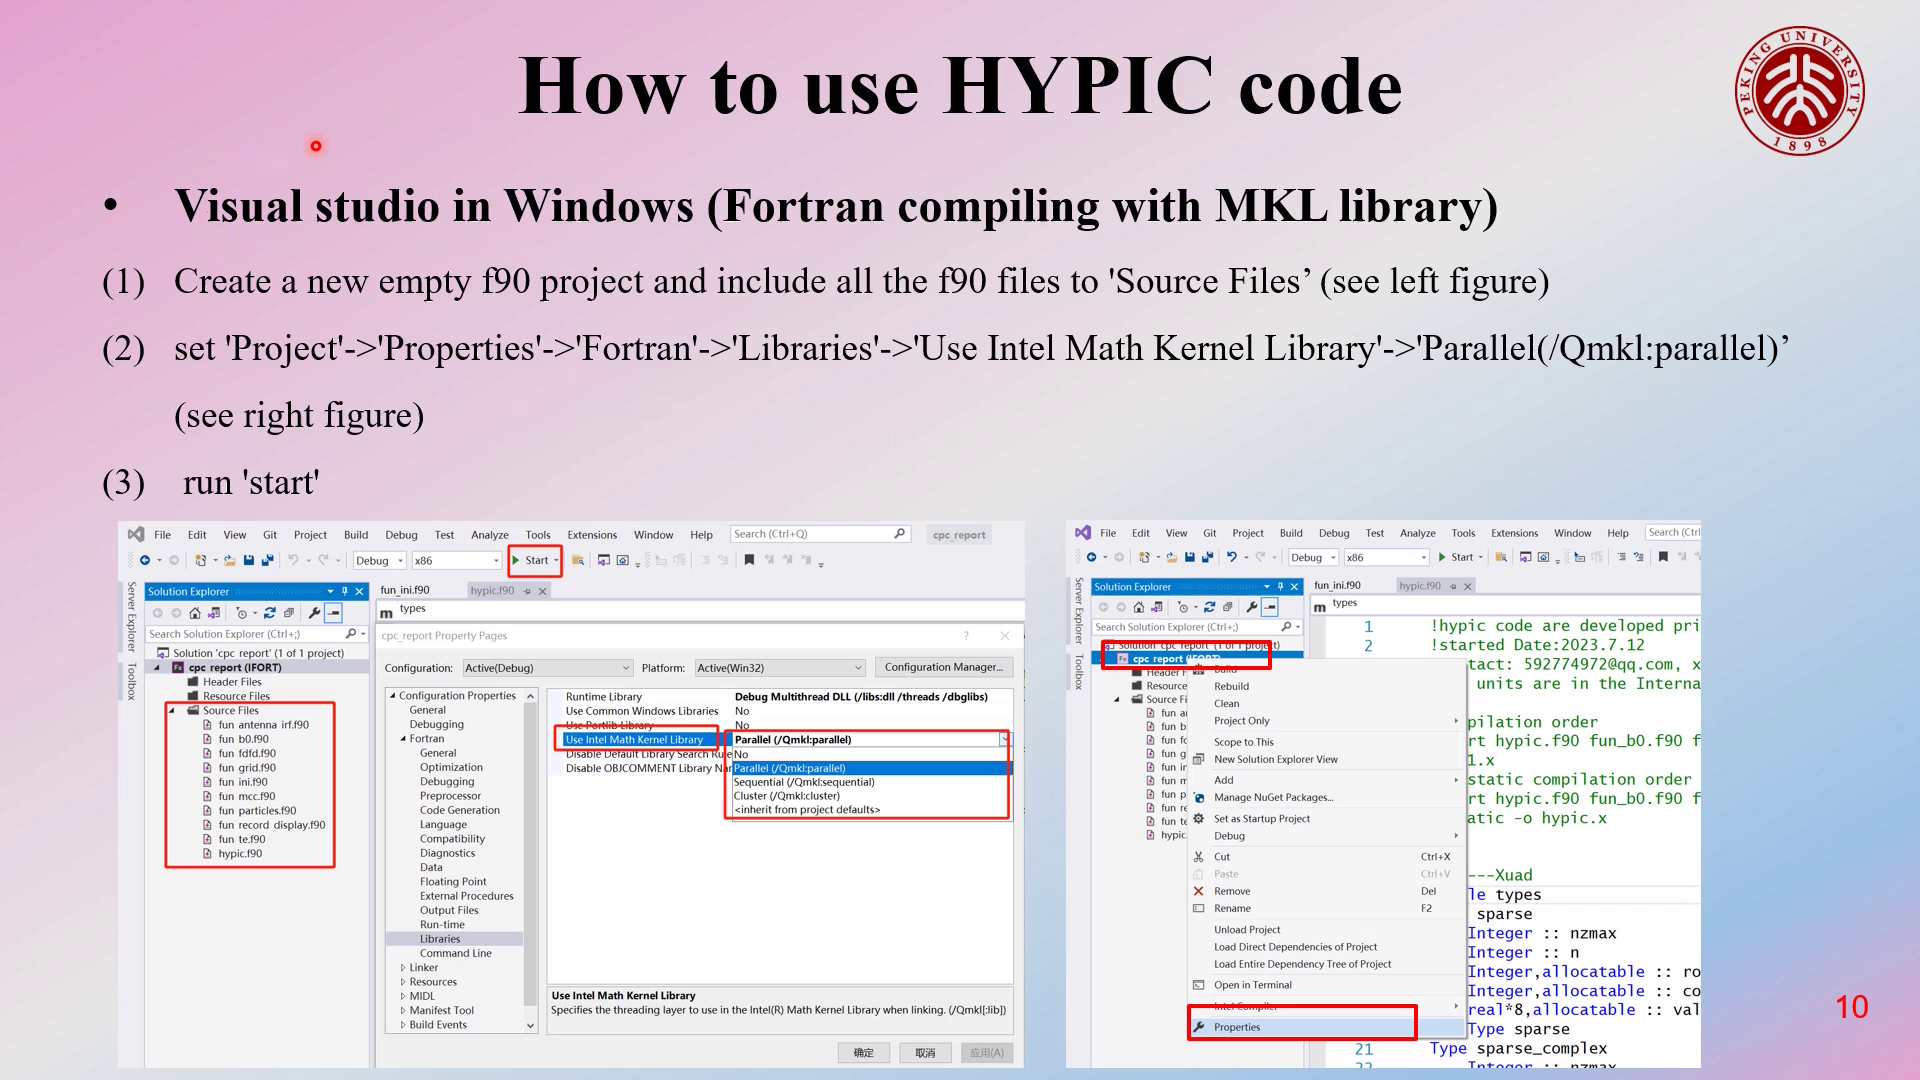Image resolution: width=1920 pixels, height=1080 pixels.
Task: Click 取消 (Cancel) button in property pages
Action: pyautogui.click(x=926, y=1053)
